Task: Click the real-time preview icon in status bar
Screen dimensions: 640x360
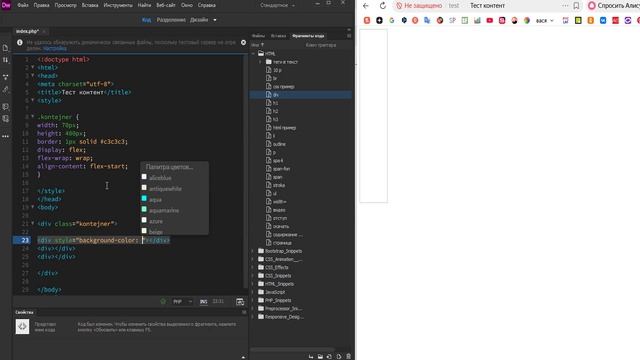Action: coord(240,302)
